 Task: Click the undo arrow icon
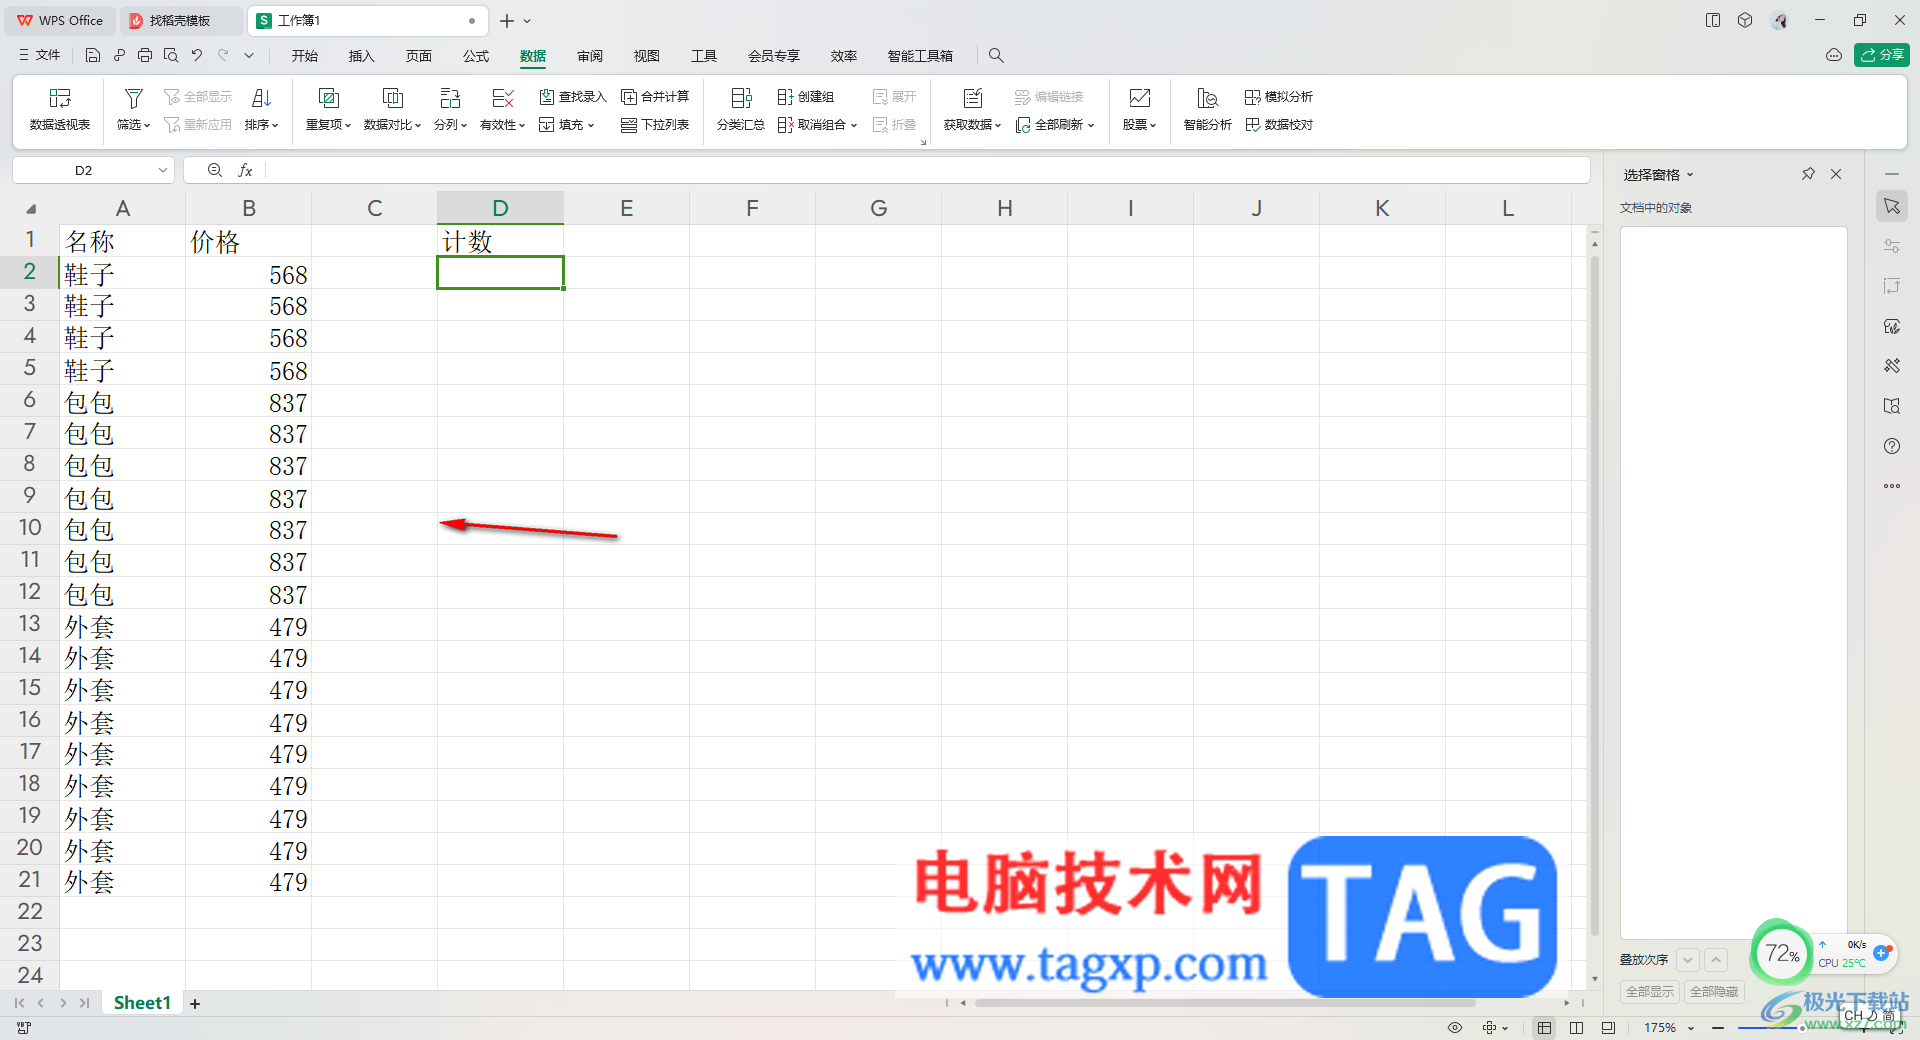pyautogui.click(x=197, y=56)
